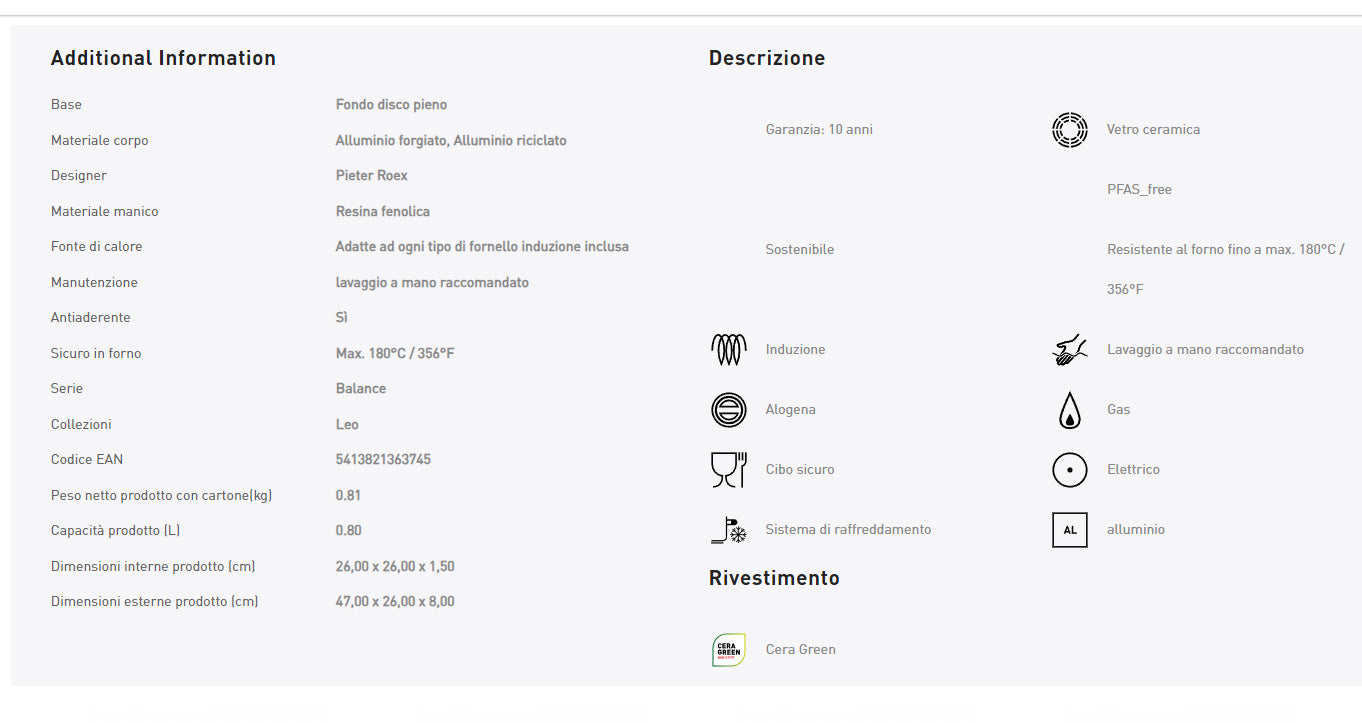
Task: Click the Alogena halogen hob icon
Action: 728,410
